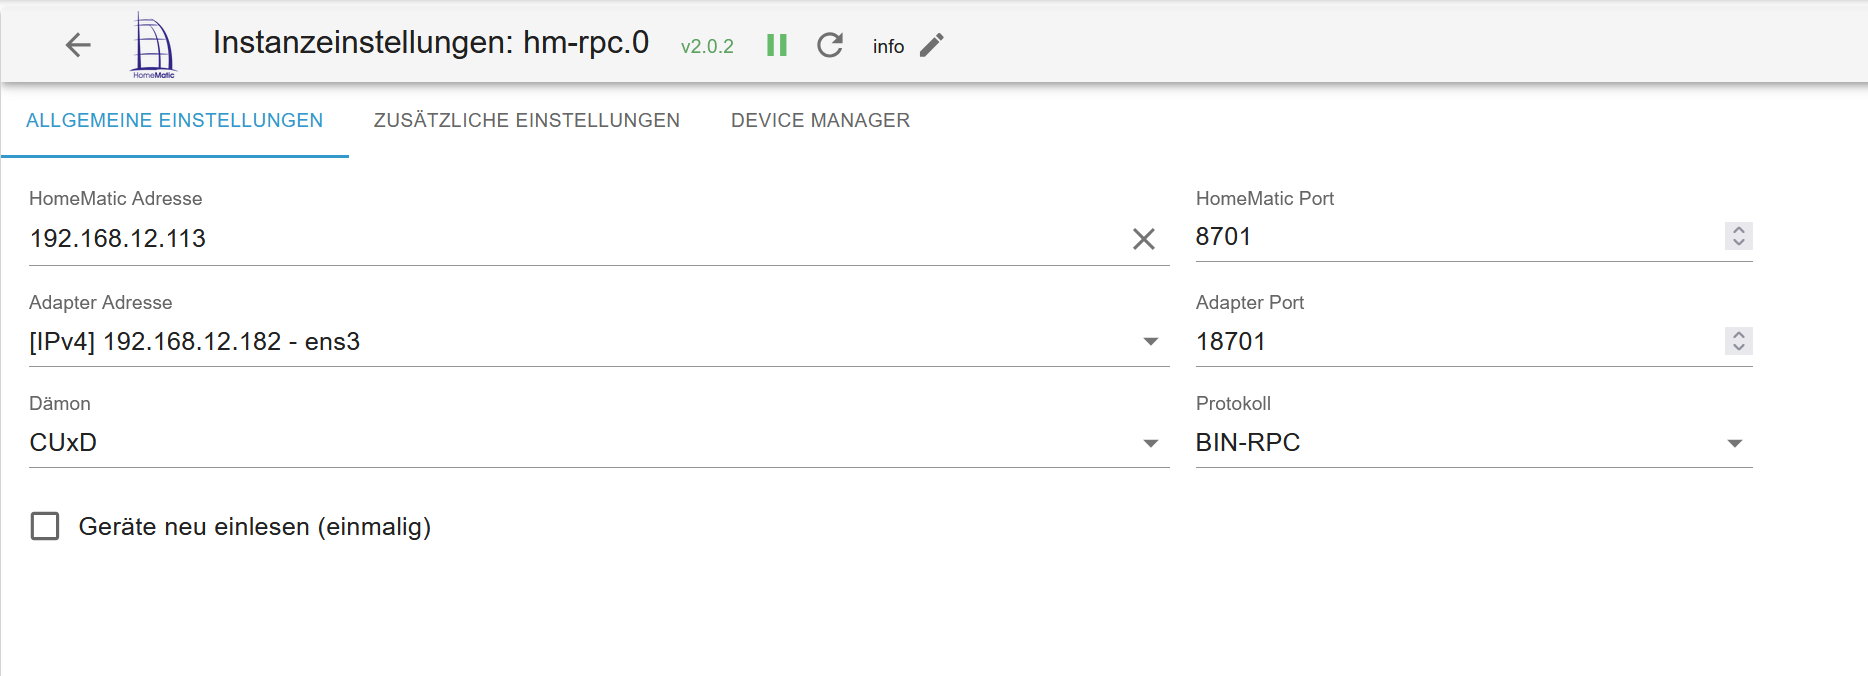This screenshot has width=1868, height=676.
Task: Click the info log level label
Action: [888, 46]
